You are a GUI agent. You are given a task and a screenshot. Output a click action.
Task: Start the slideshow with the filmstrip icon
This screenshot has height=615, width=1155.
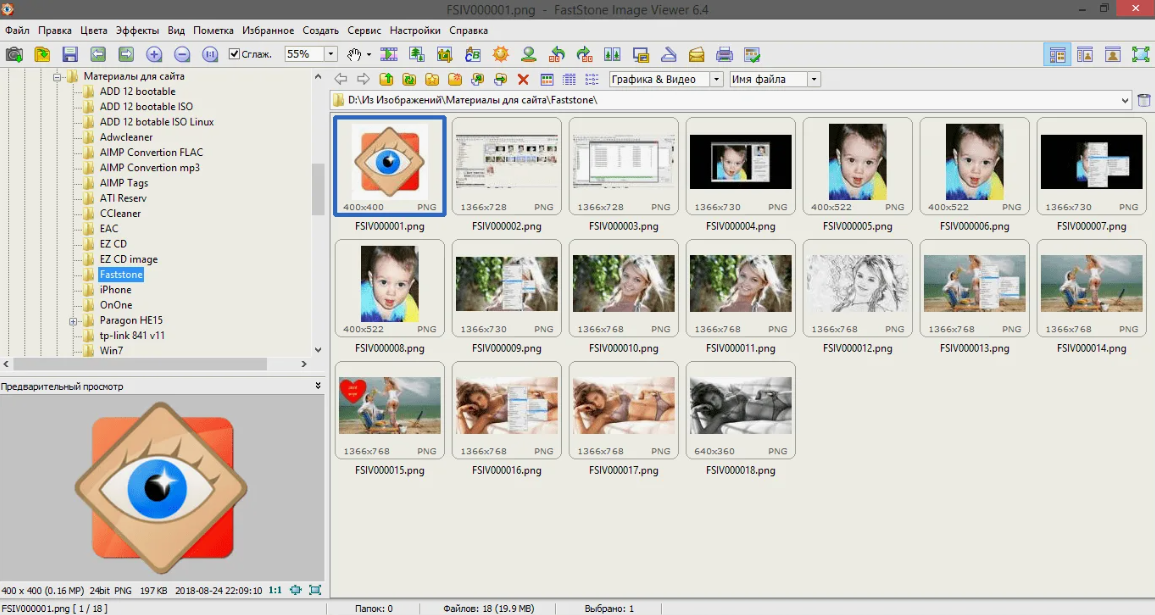389,55
